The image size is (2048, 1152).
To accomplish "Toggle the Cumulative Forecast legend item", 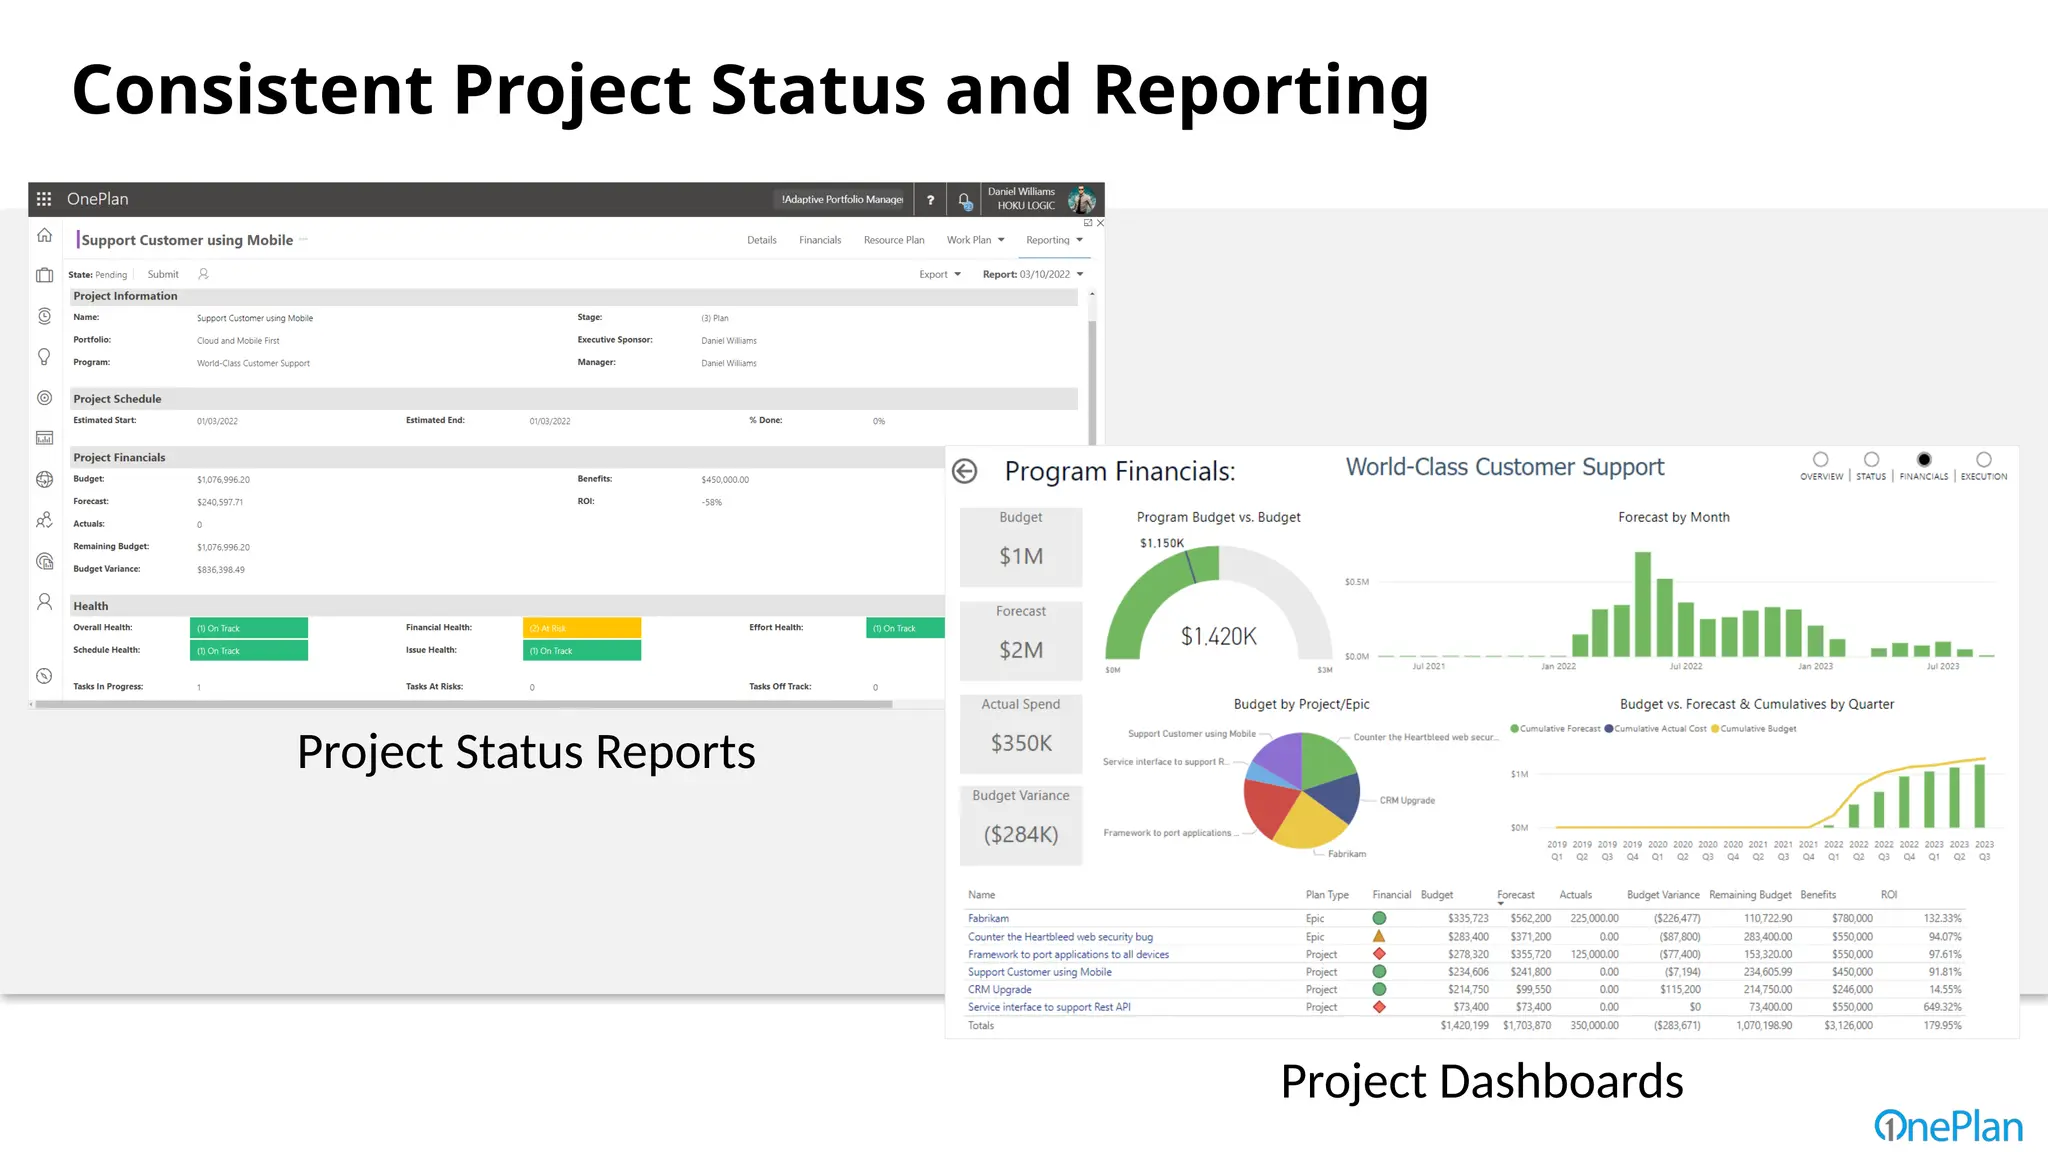I will [1555, 729].
